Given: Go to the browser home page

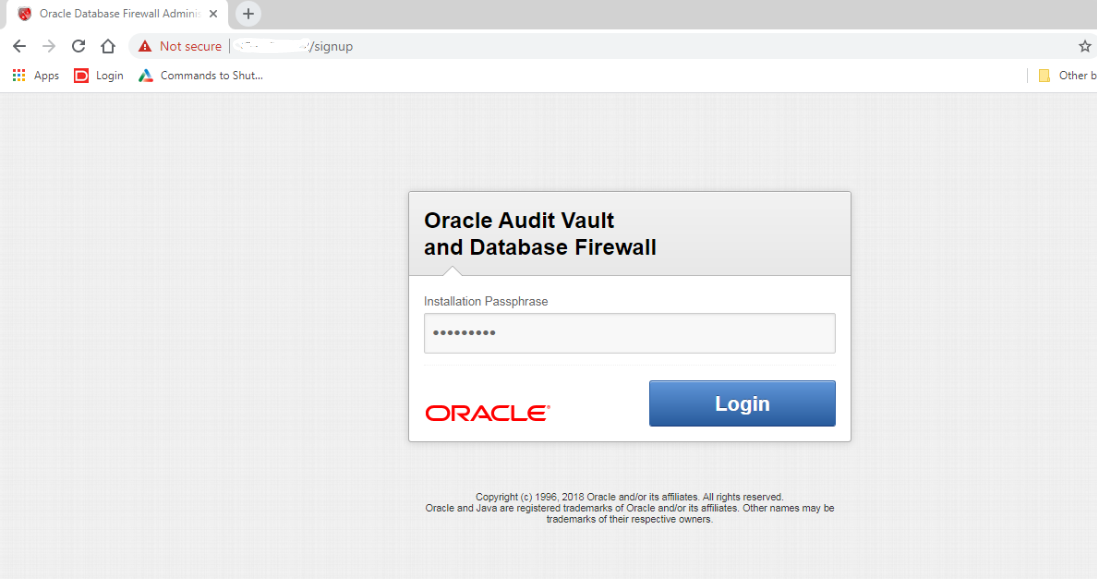Looking at the screenshot, I should click(108, 46).
